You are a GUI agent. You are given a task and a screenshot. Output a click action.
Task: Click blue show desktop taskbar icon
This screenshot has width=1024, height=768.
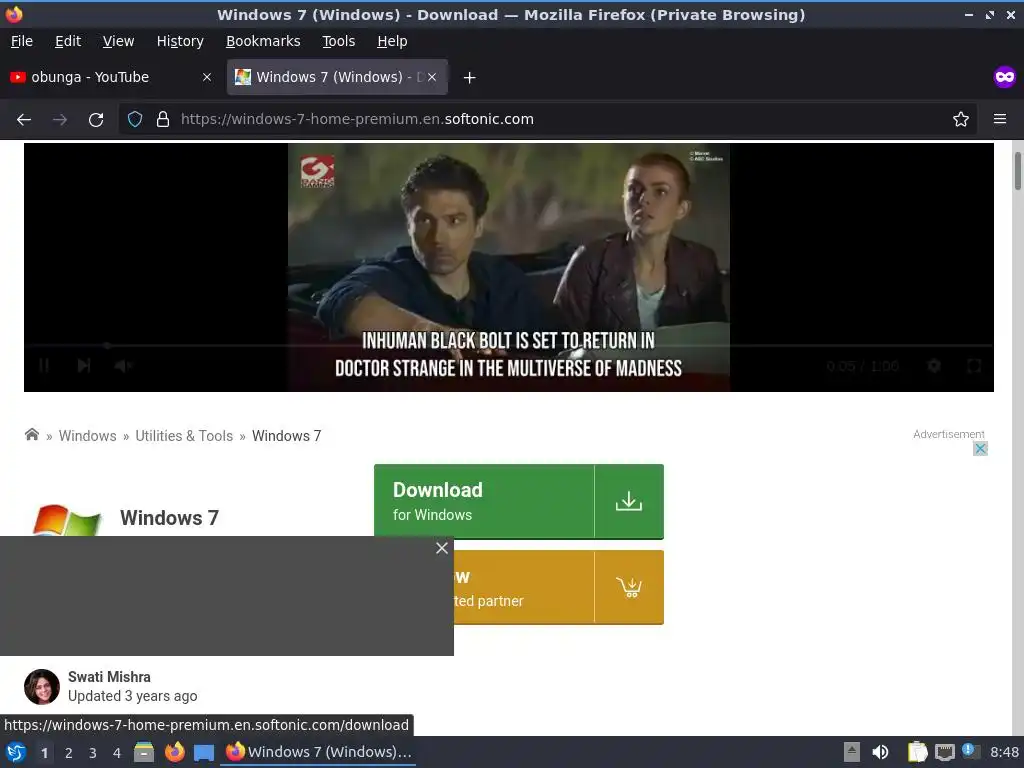pos(204,752)
